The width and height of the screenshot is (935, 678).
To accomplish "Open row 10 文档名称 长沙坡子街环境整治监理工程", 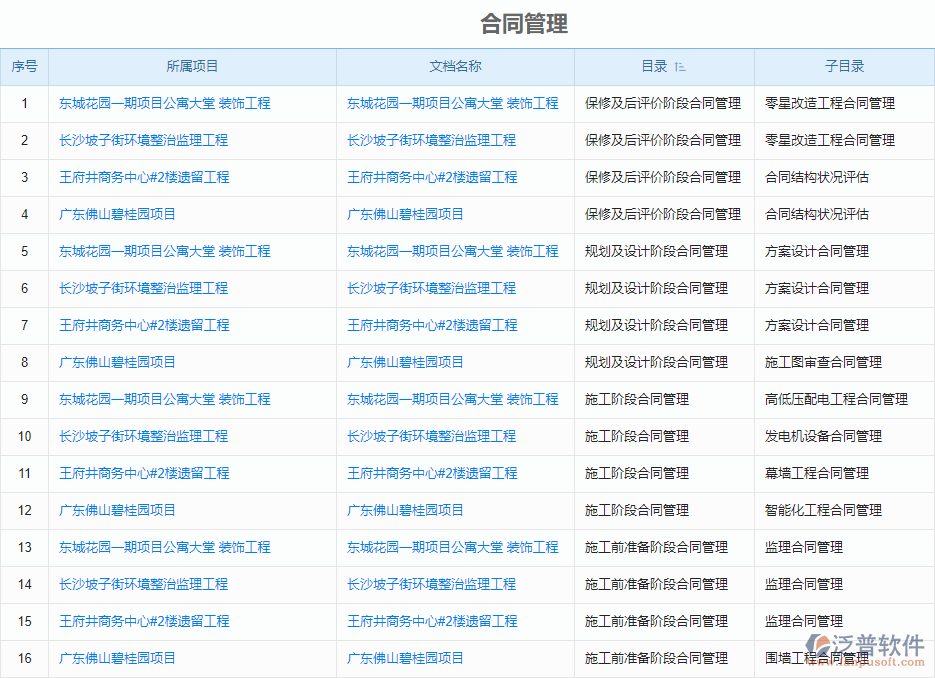I will 434,436.
